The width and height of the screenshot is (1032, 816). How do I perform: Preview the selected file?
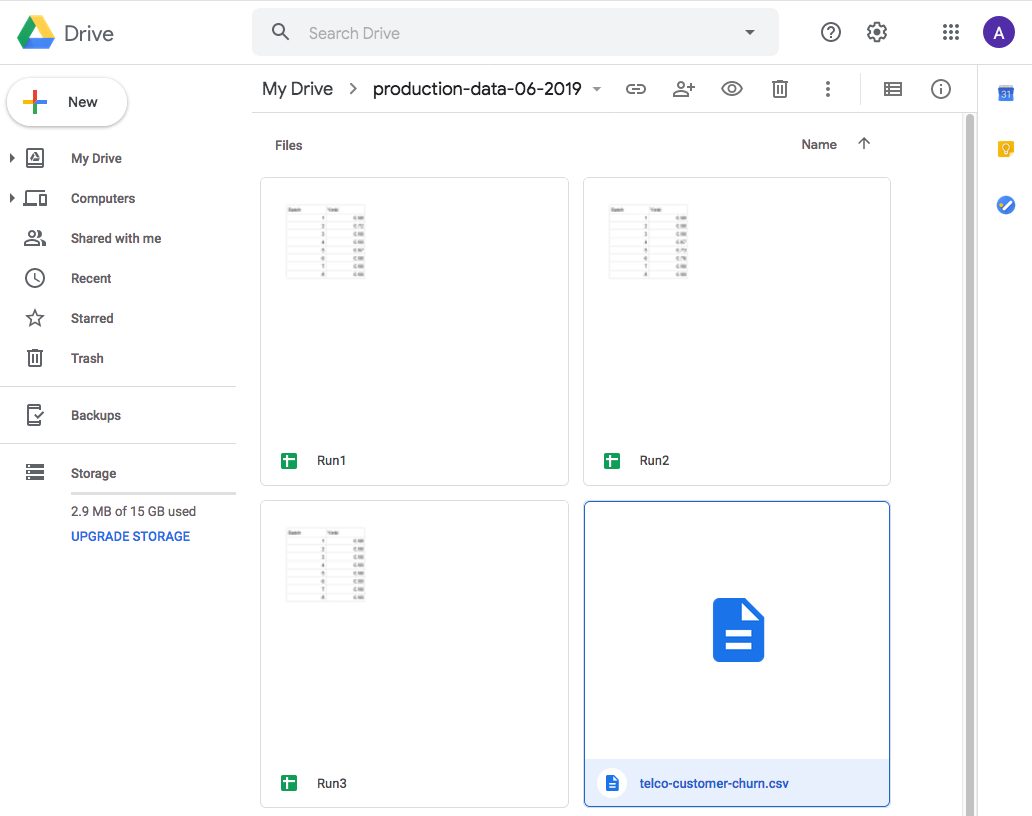click(731, 89)
